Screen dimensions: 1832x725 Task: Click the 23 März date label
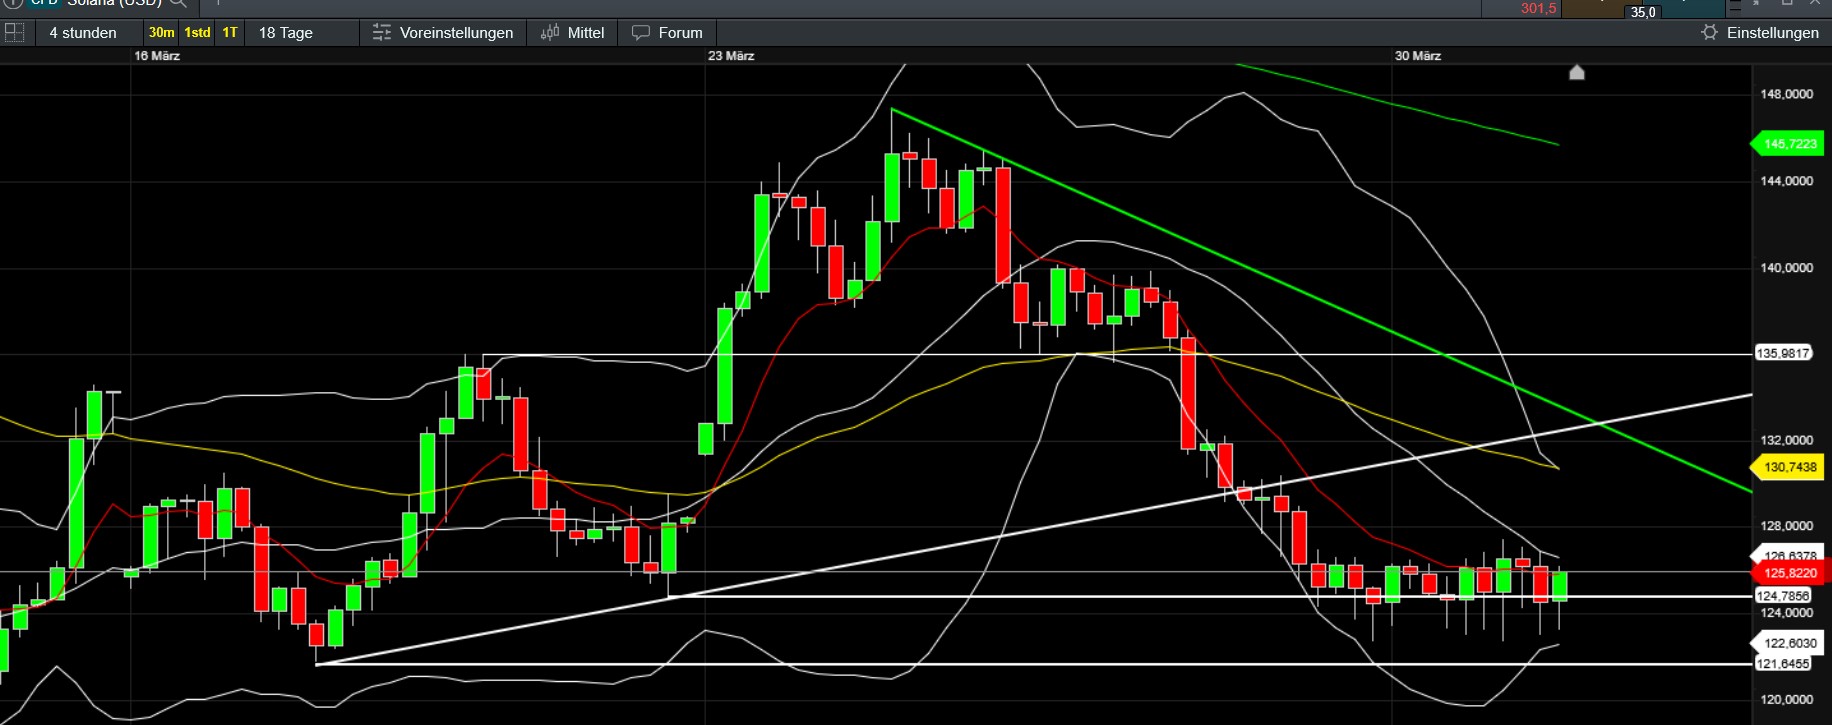[x=731, y=56]
